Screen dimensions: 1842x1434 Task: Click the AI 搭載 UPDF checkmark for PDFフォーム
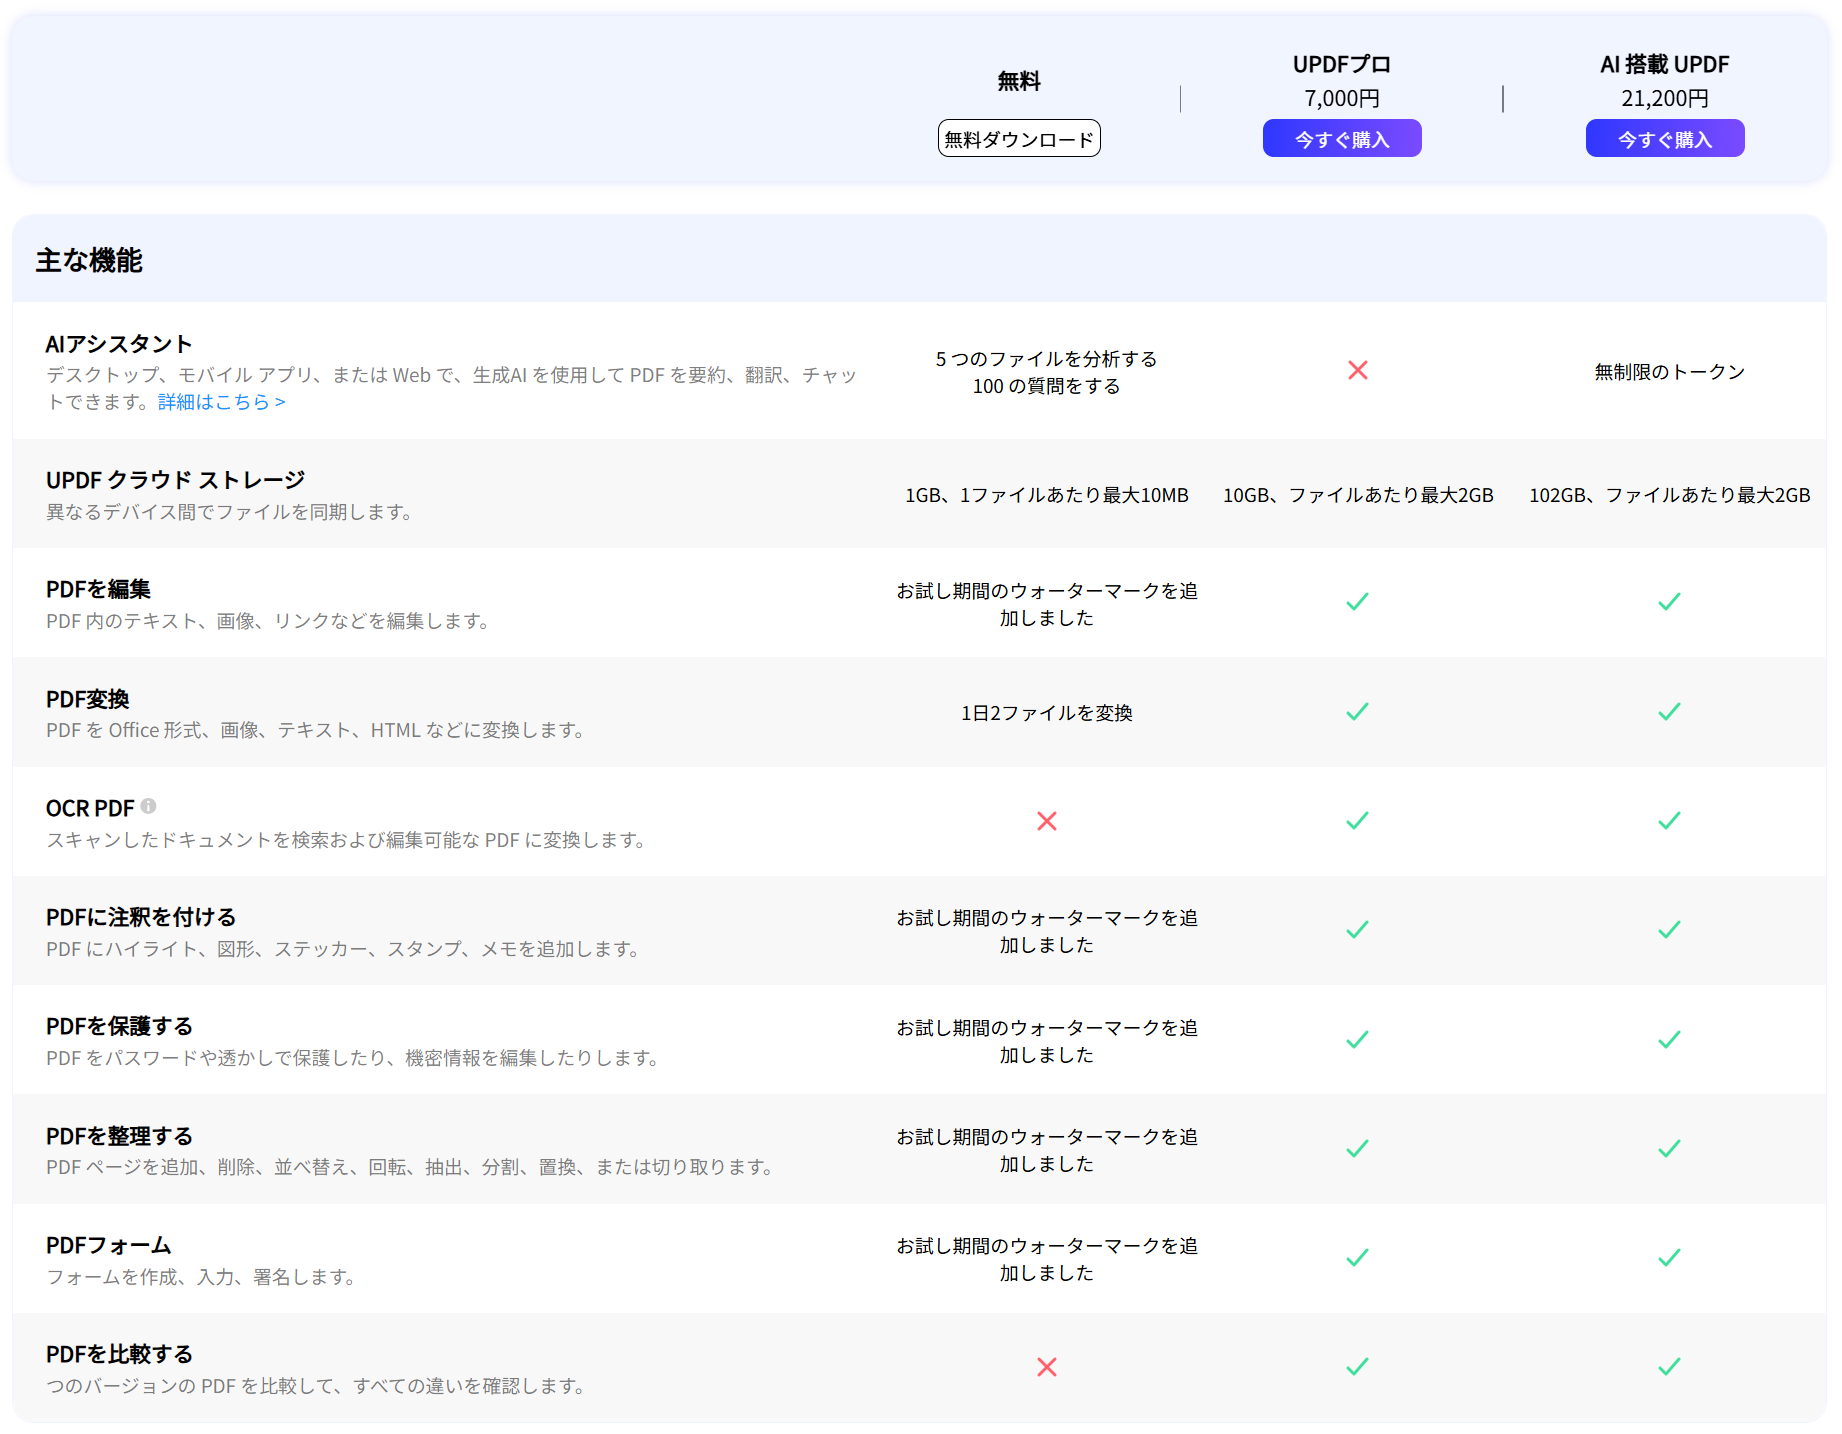[1670, 1258]
